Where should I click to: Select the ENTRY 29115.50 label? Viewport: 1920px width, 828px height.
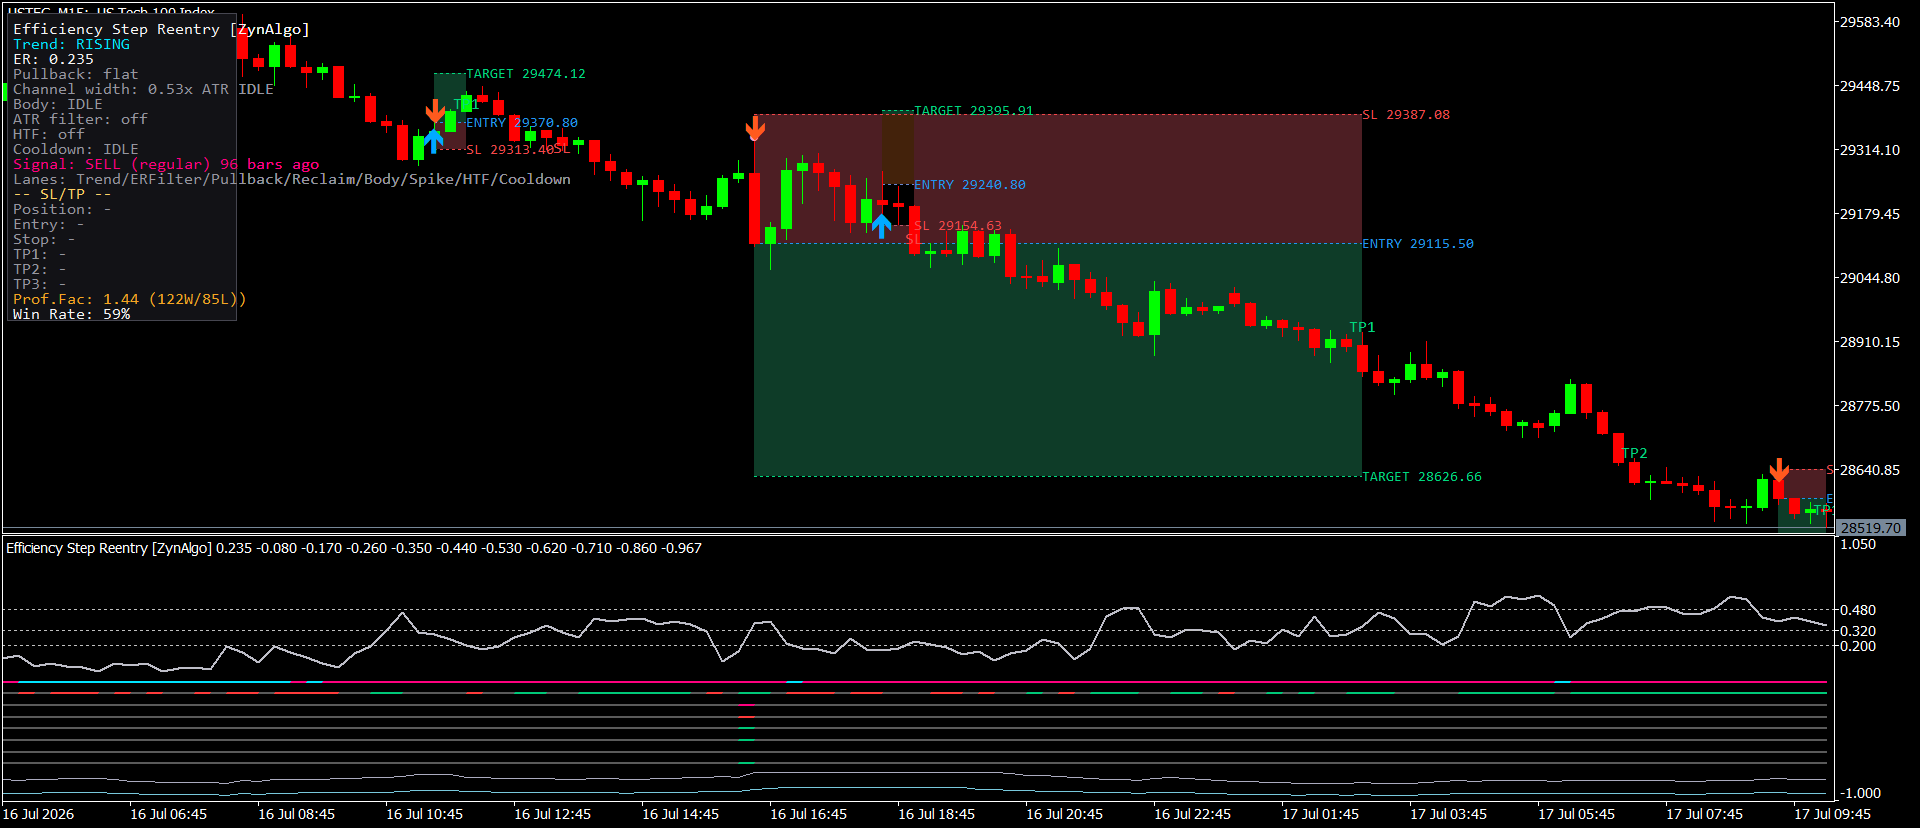pos(1418,244)
